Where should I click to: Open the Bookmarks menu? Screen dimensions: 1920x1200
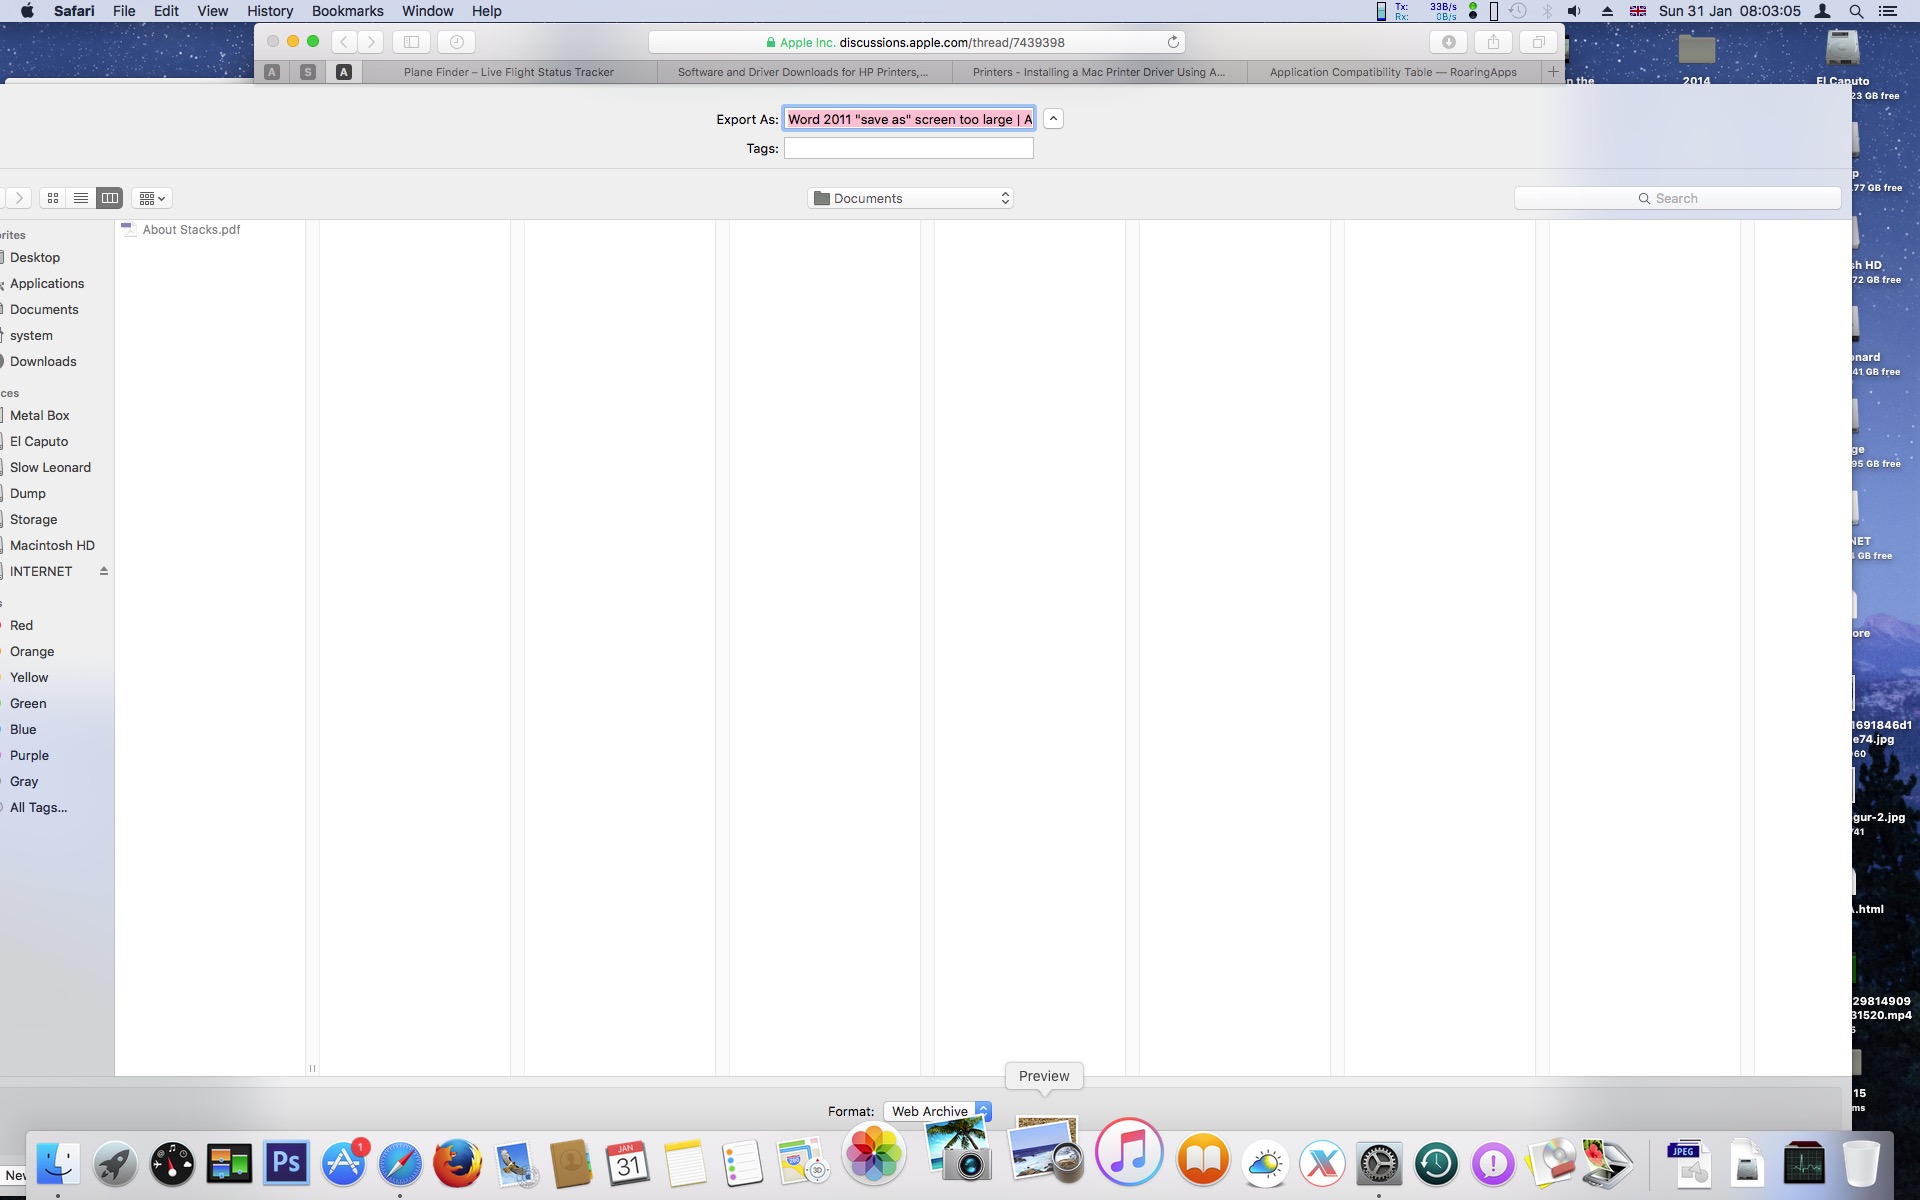click(x=347, y=11)
